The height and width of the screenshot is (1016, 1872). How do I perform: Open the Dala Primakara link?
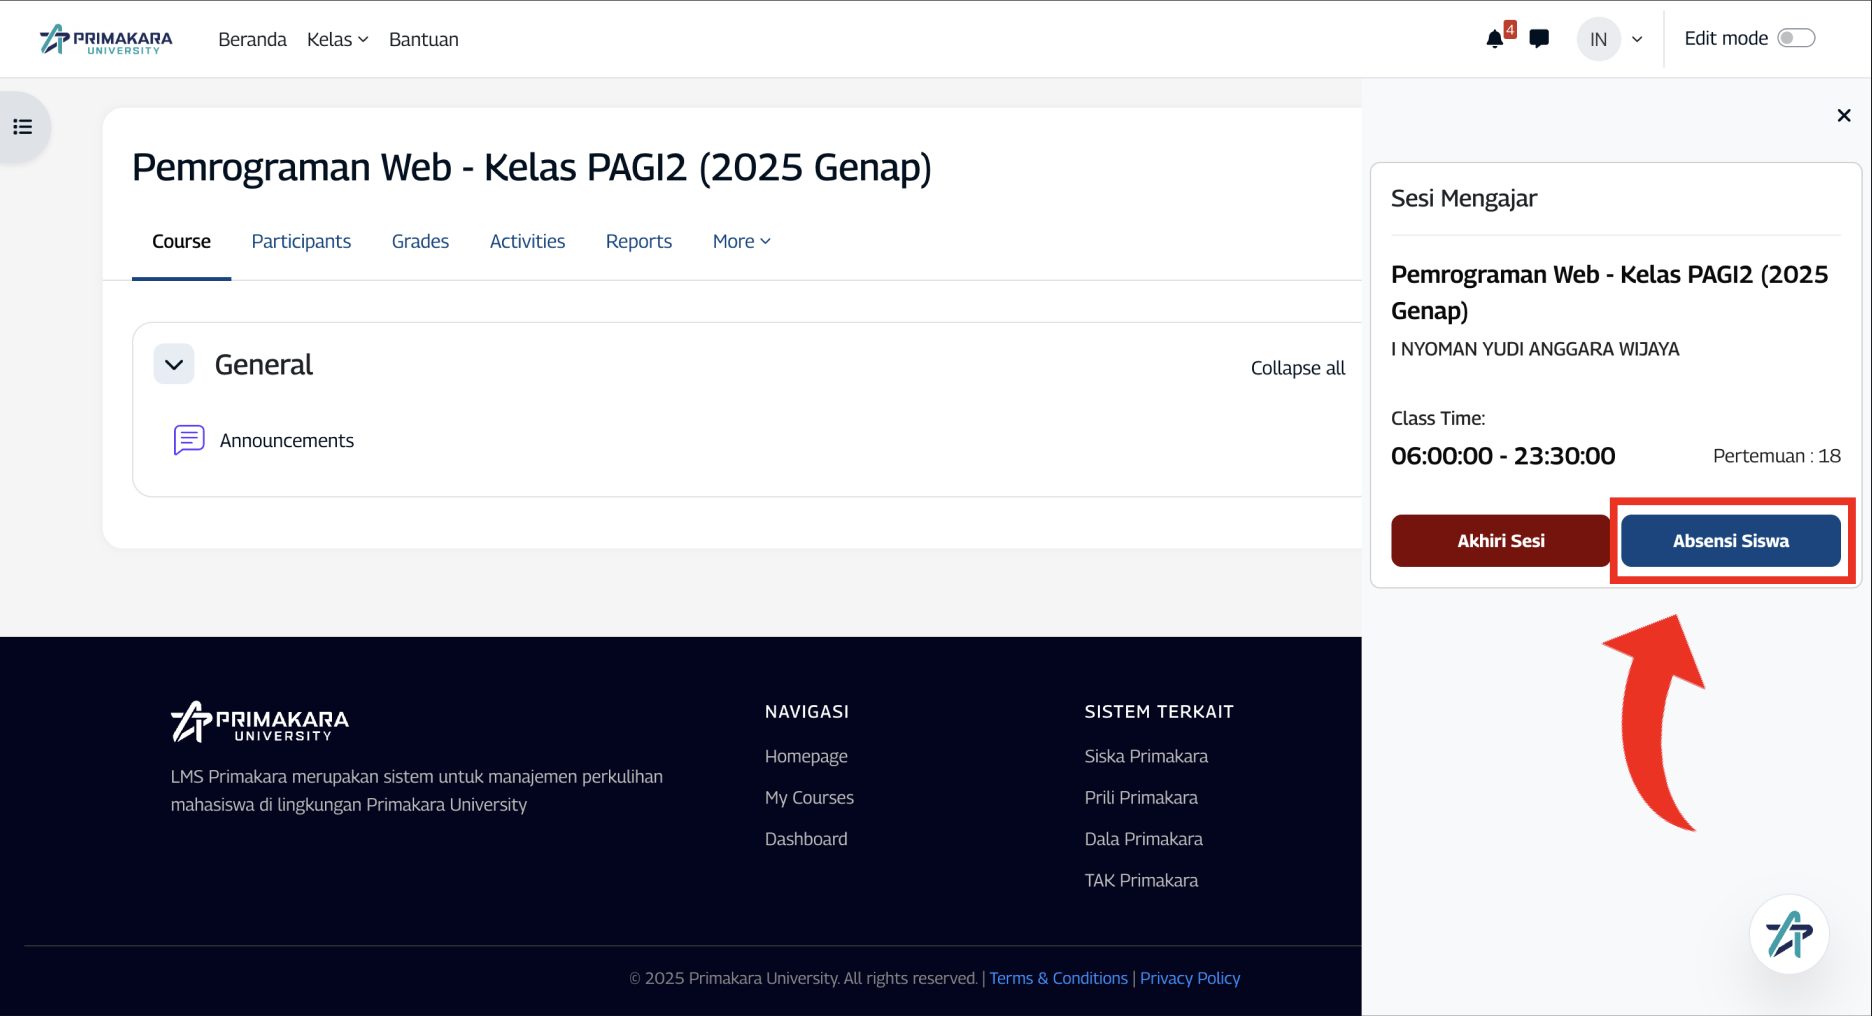click(x=1144, y=839)
